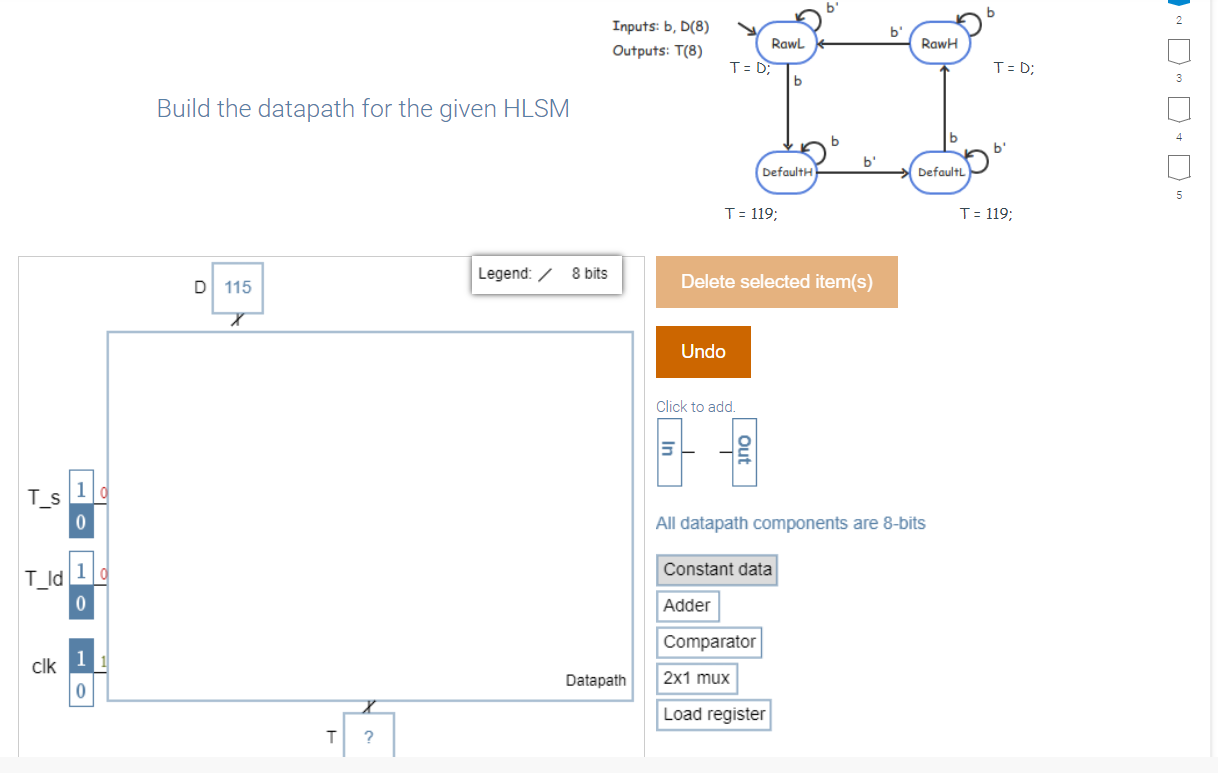Add a 2x1 mux component

pos(696,678)
